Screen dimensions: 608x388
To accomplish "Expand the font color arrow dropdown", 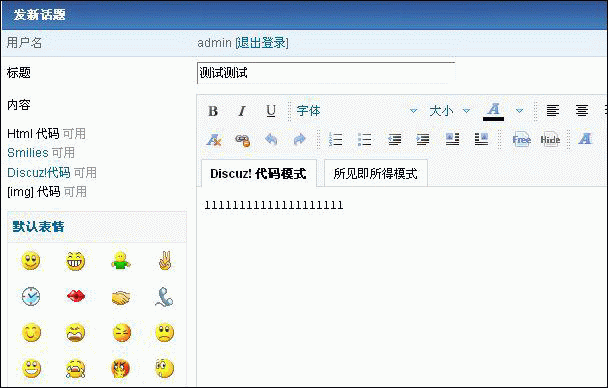I will click(520, 111).
